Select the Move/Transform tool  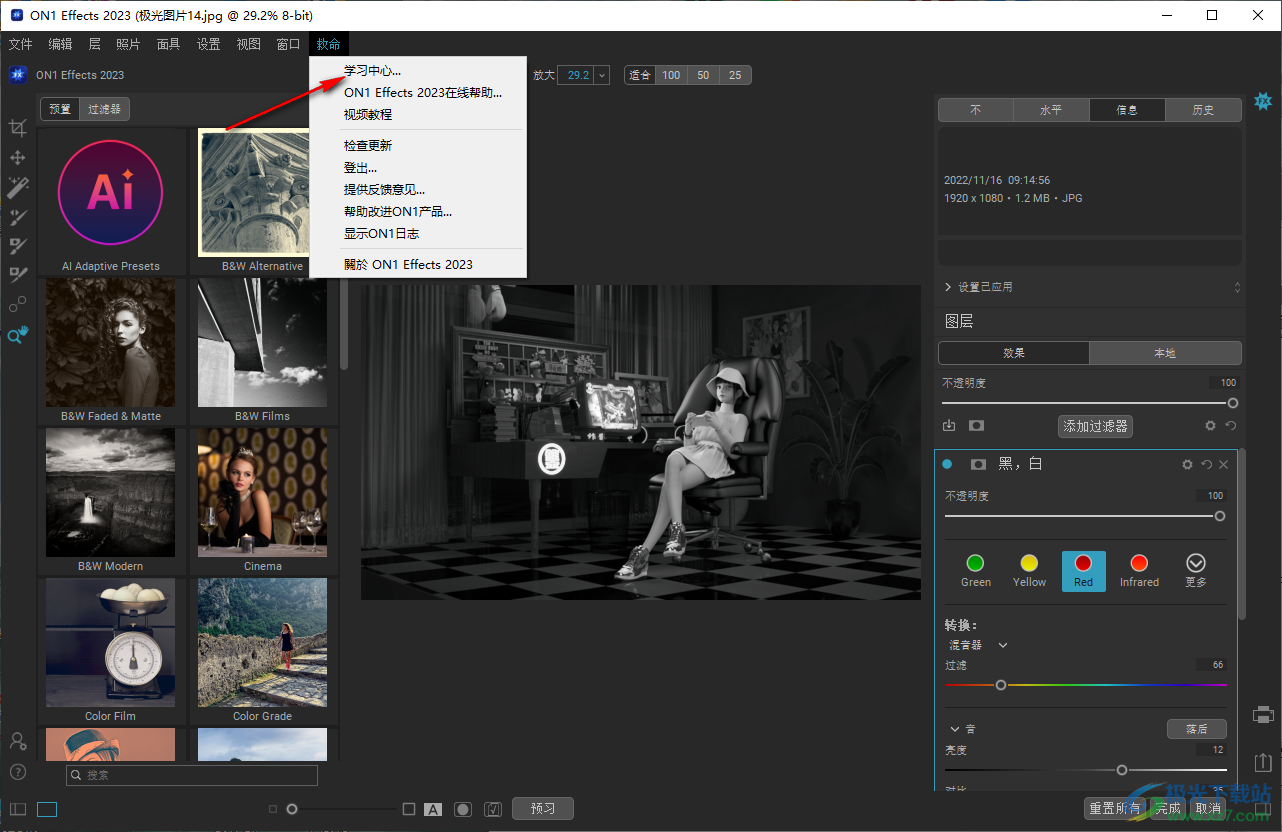17,158
